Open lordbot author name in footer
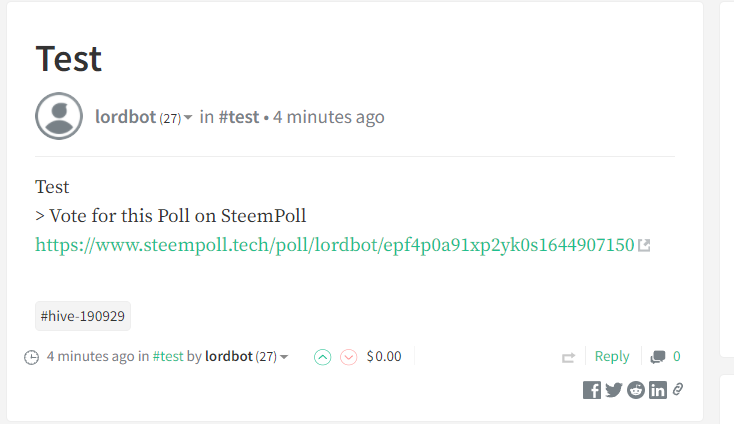734x424 pixels. coord(229,357)
